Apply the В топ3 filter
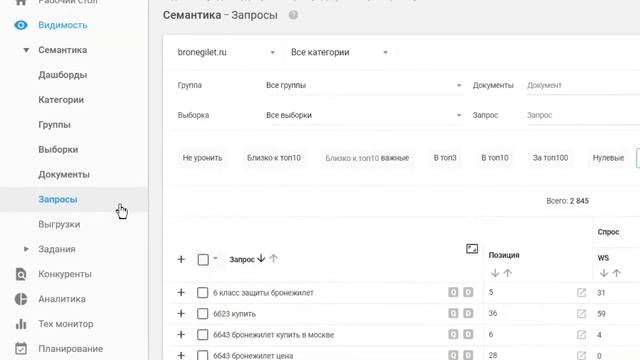Viewport: 640px width, 360px height. pos(445,158)
